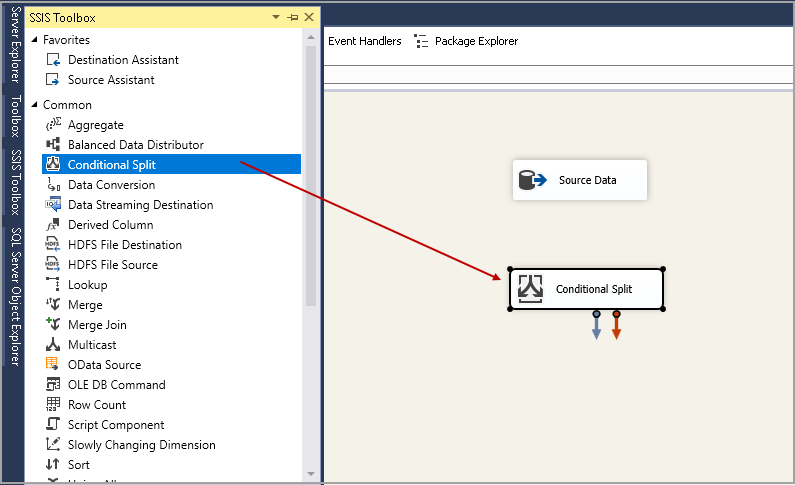
Task: Select the HDFS File Destination icon
Action: point(53,244)
